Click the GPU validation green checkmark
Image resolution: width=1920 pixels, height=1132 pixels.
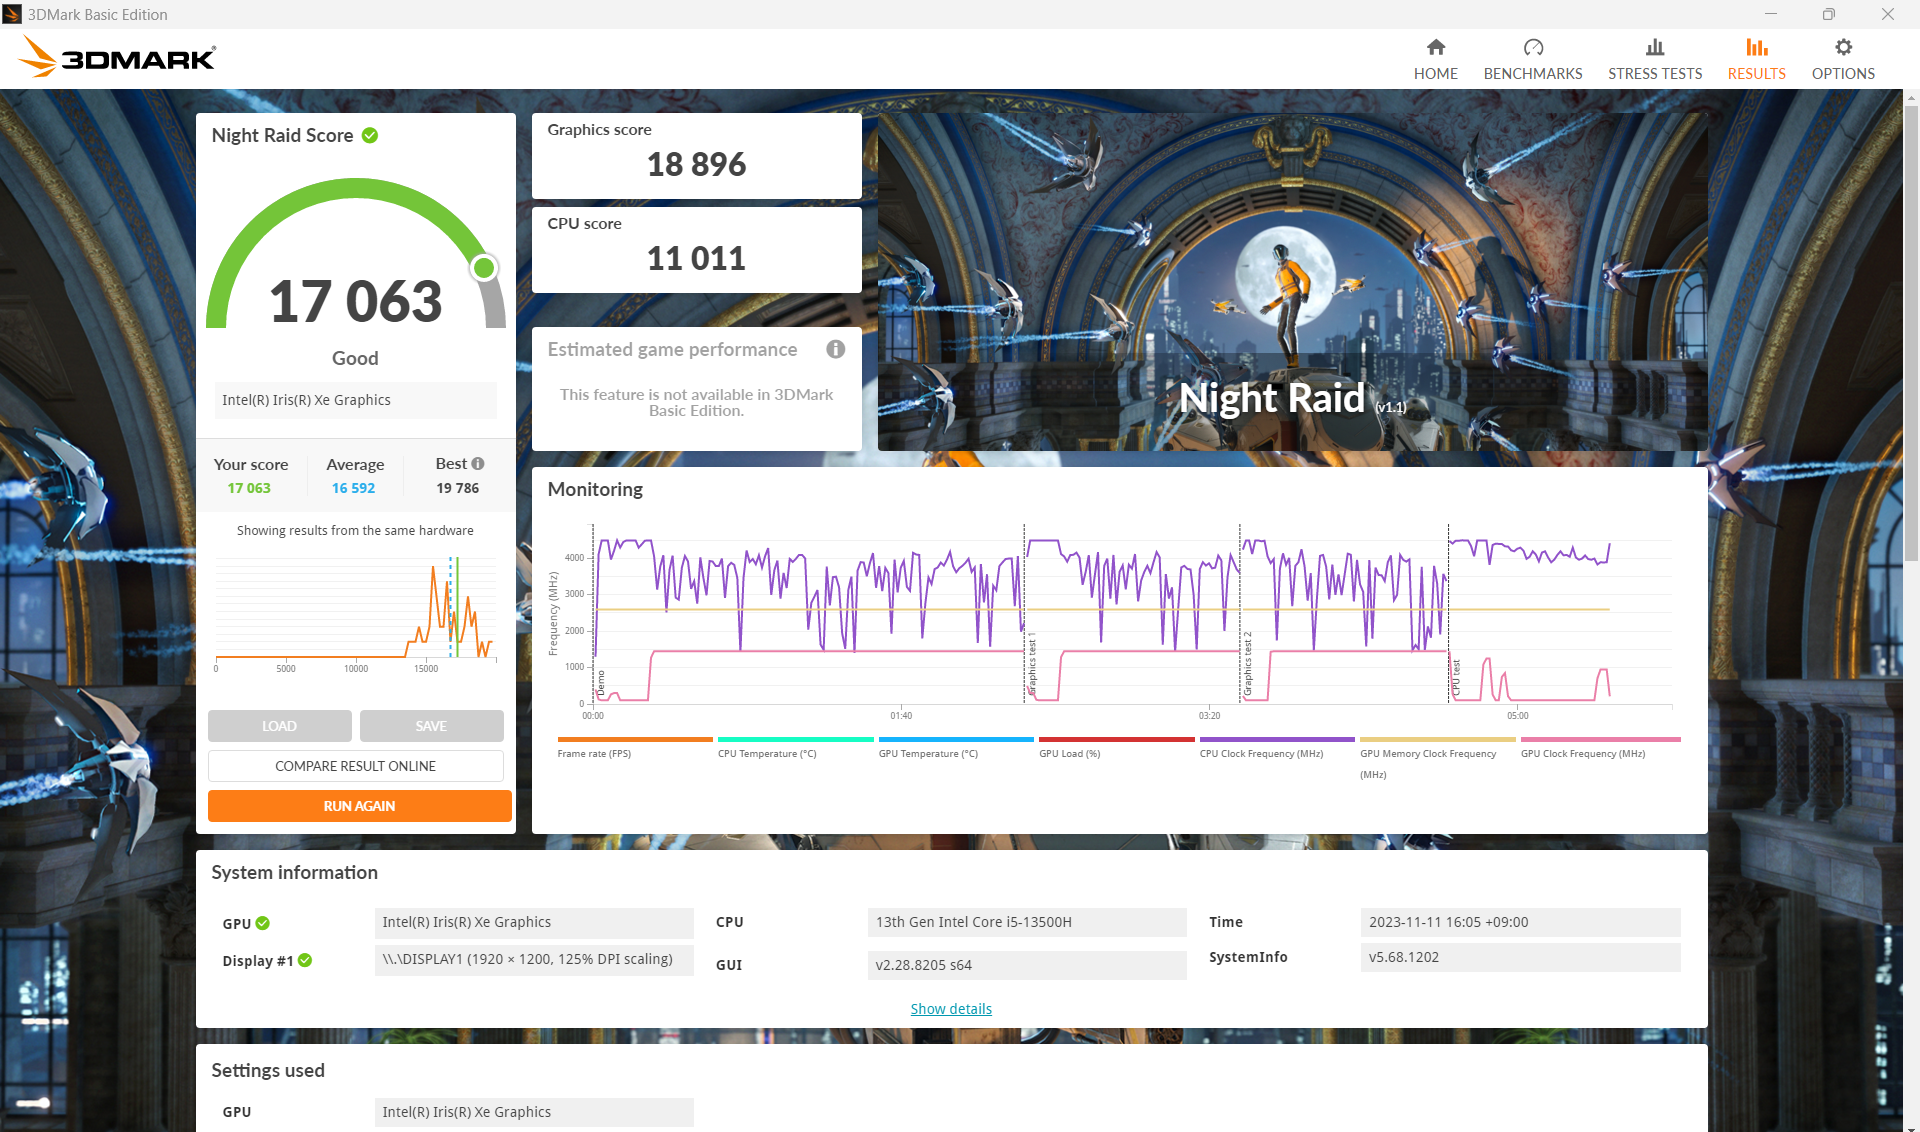[263, 923]
